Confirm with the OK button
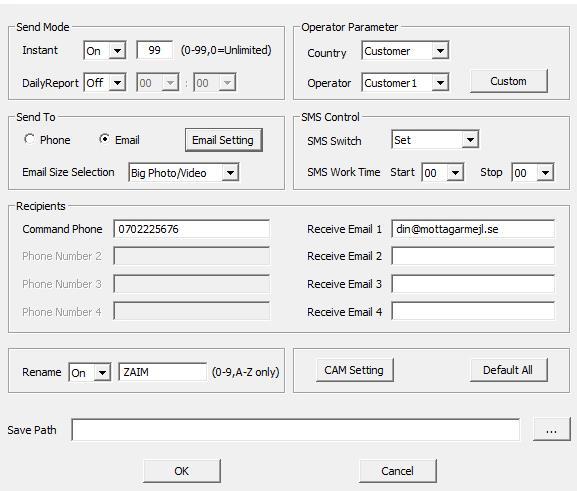Viewport: 577px width, 491px height. 182,471
